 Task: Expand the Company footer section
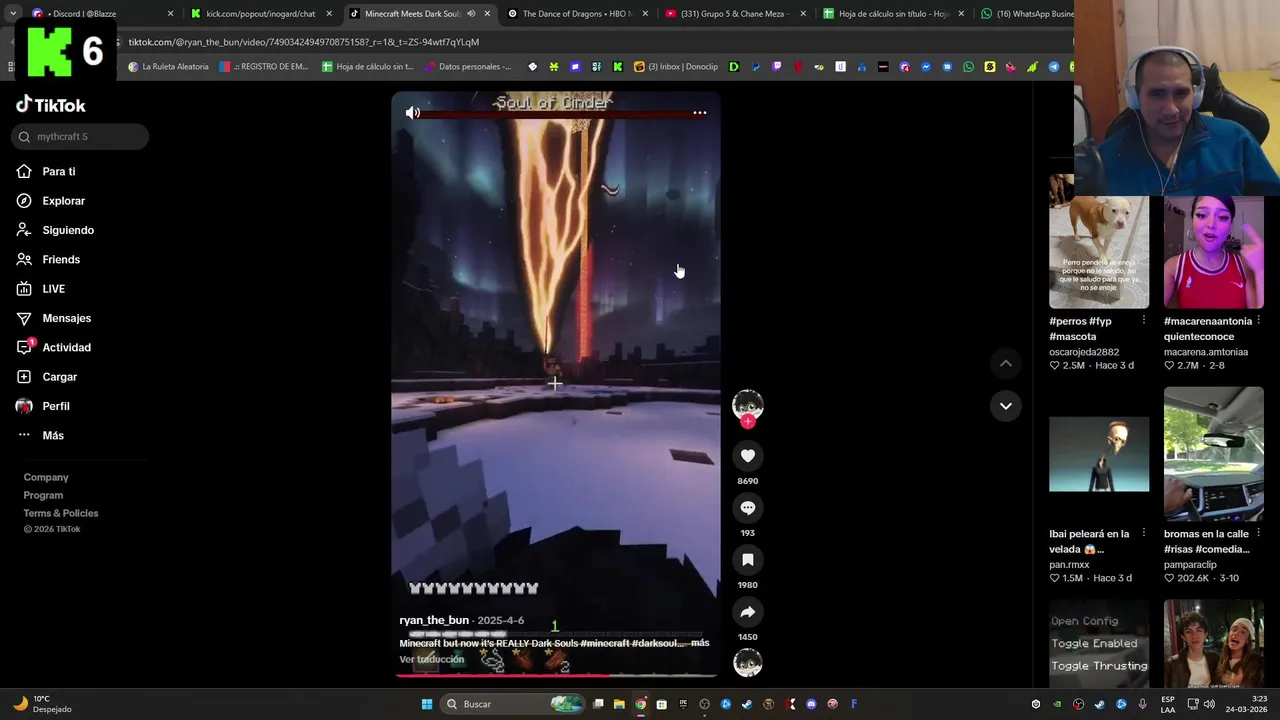tap(46, 477)
